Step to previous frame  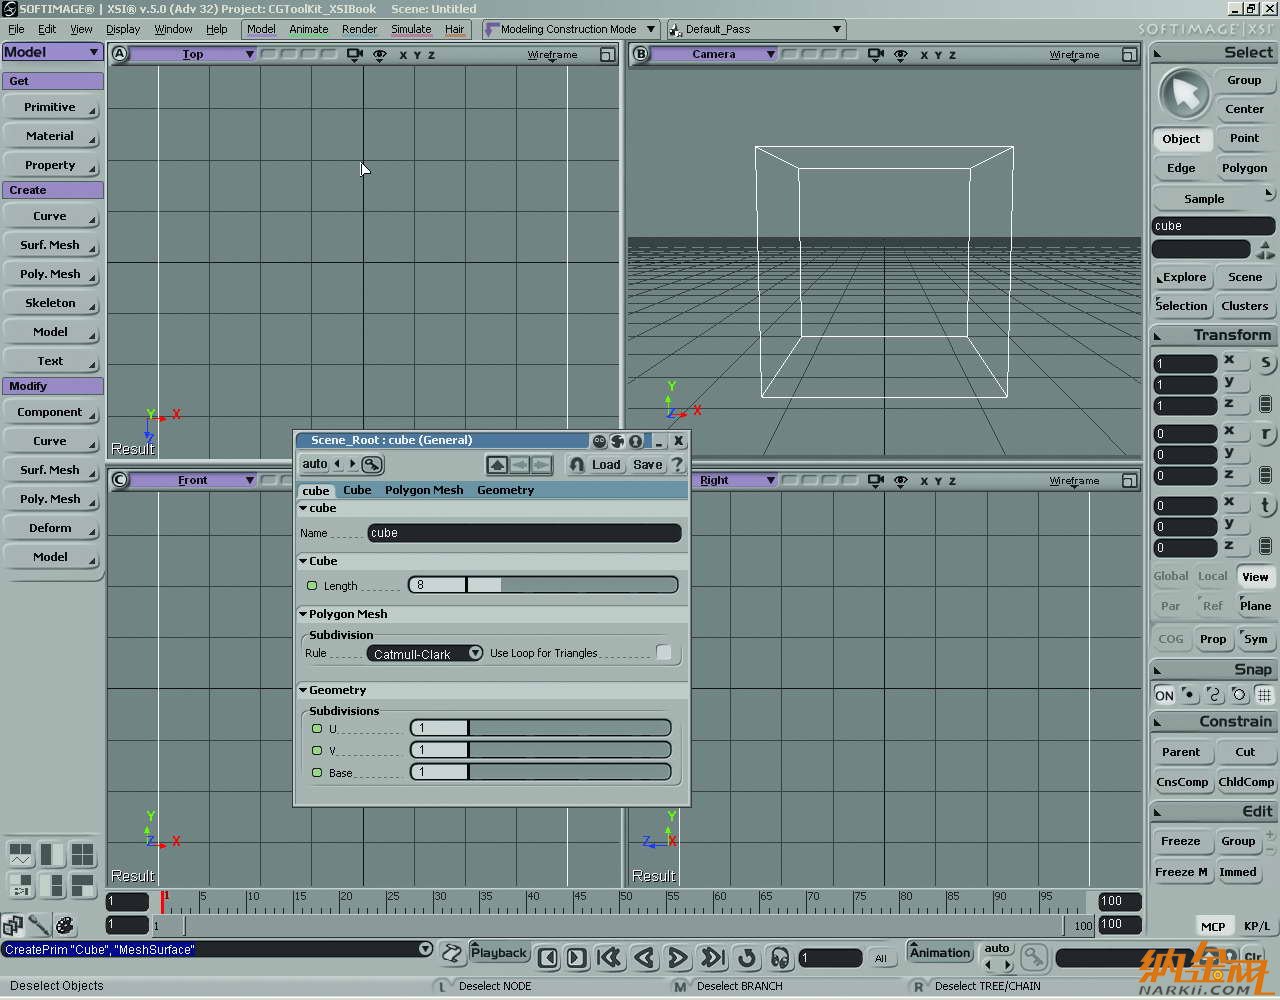coord(548,958)
